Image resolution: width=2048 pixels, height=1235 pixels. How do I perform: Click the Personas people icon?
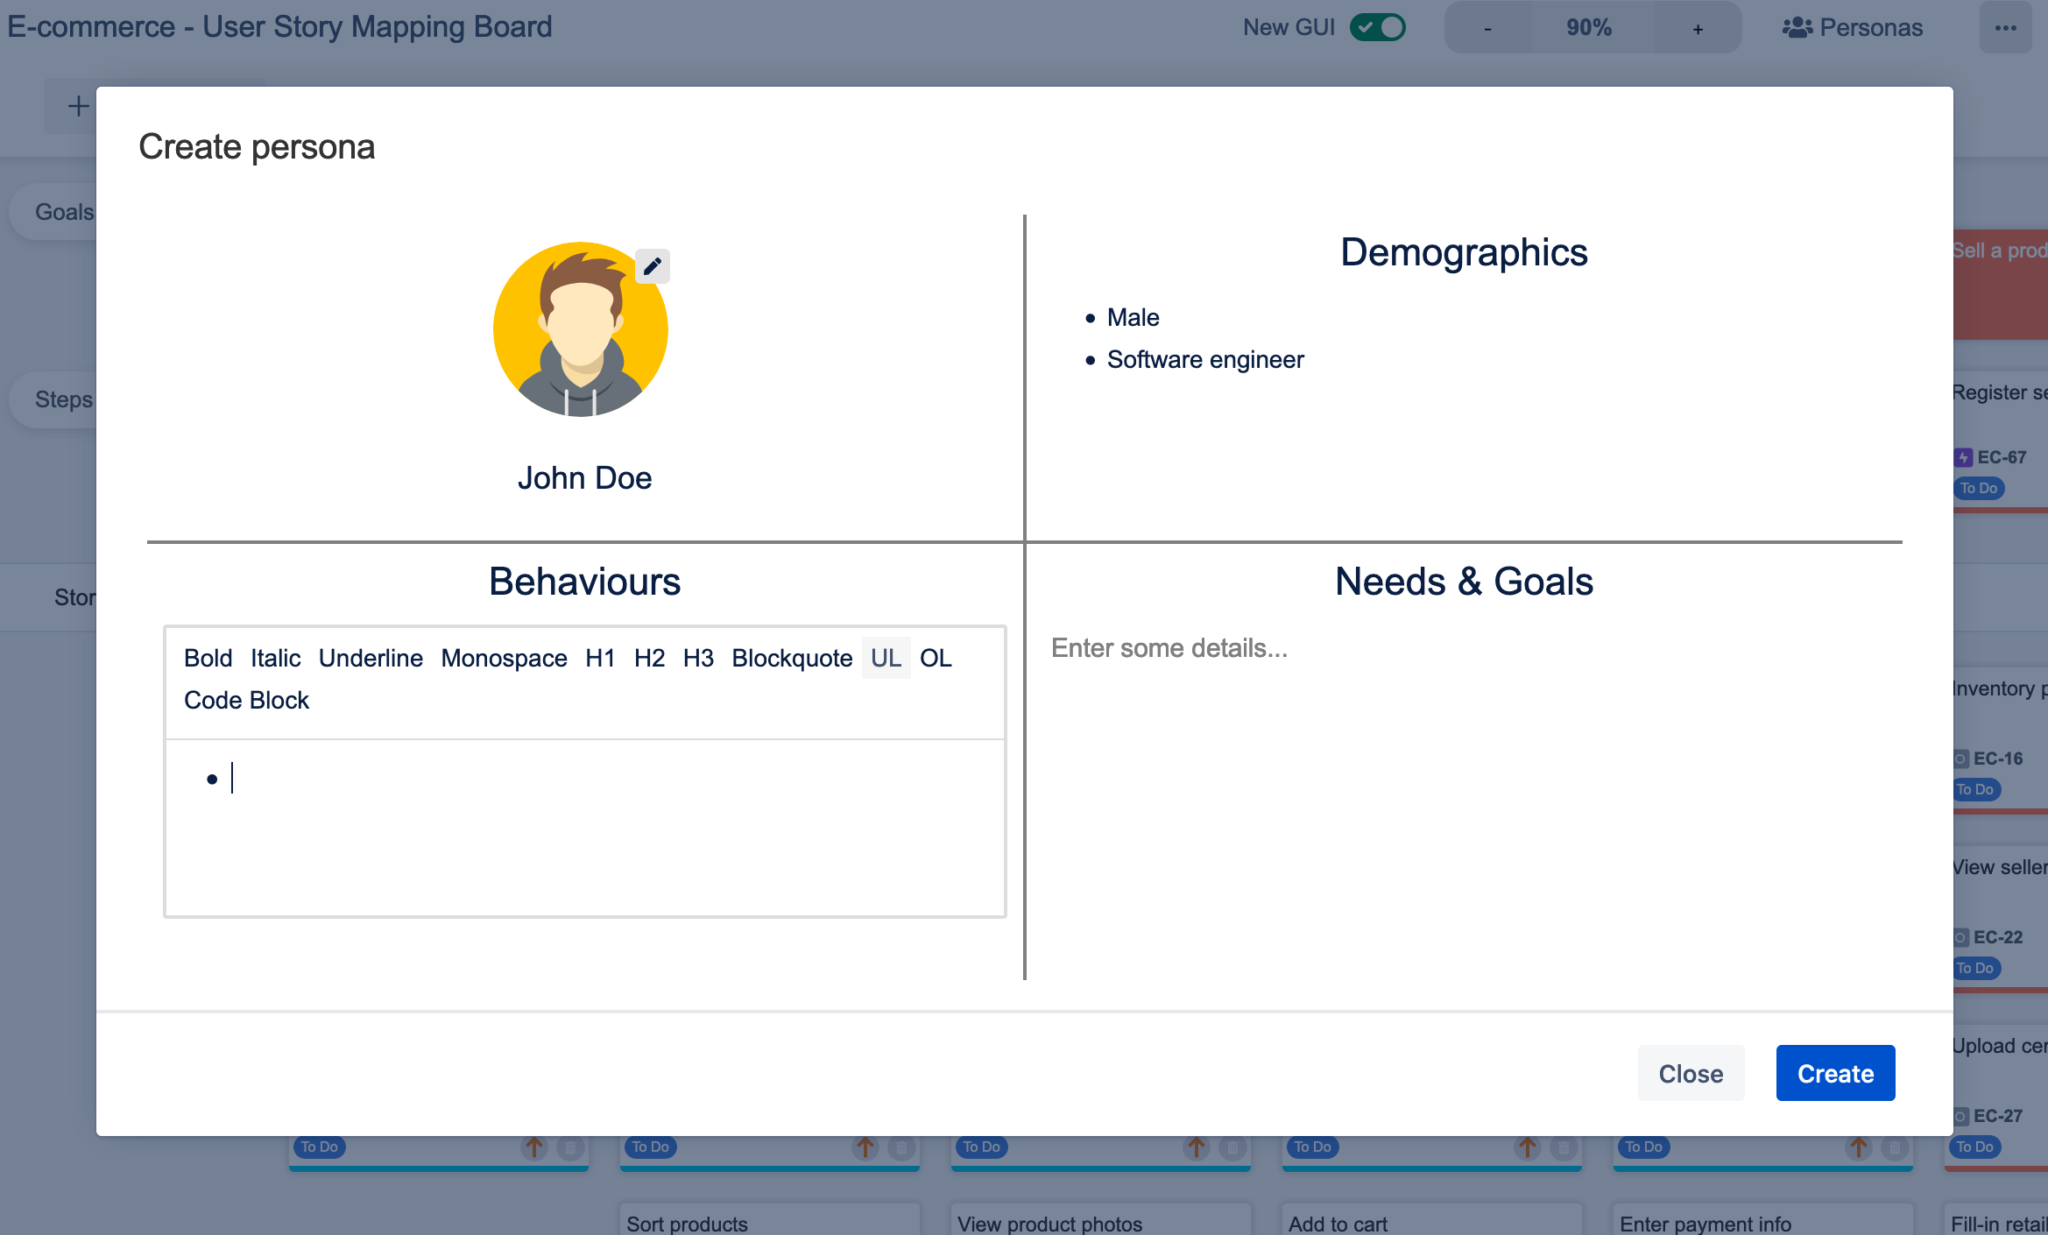(x=1796, y=27)
